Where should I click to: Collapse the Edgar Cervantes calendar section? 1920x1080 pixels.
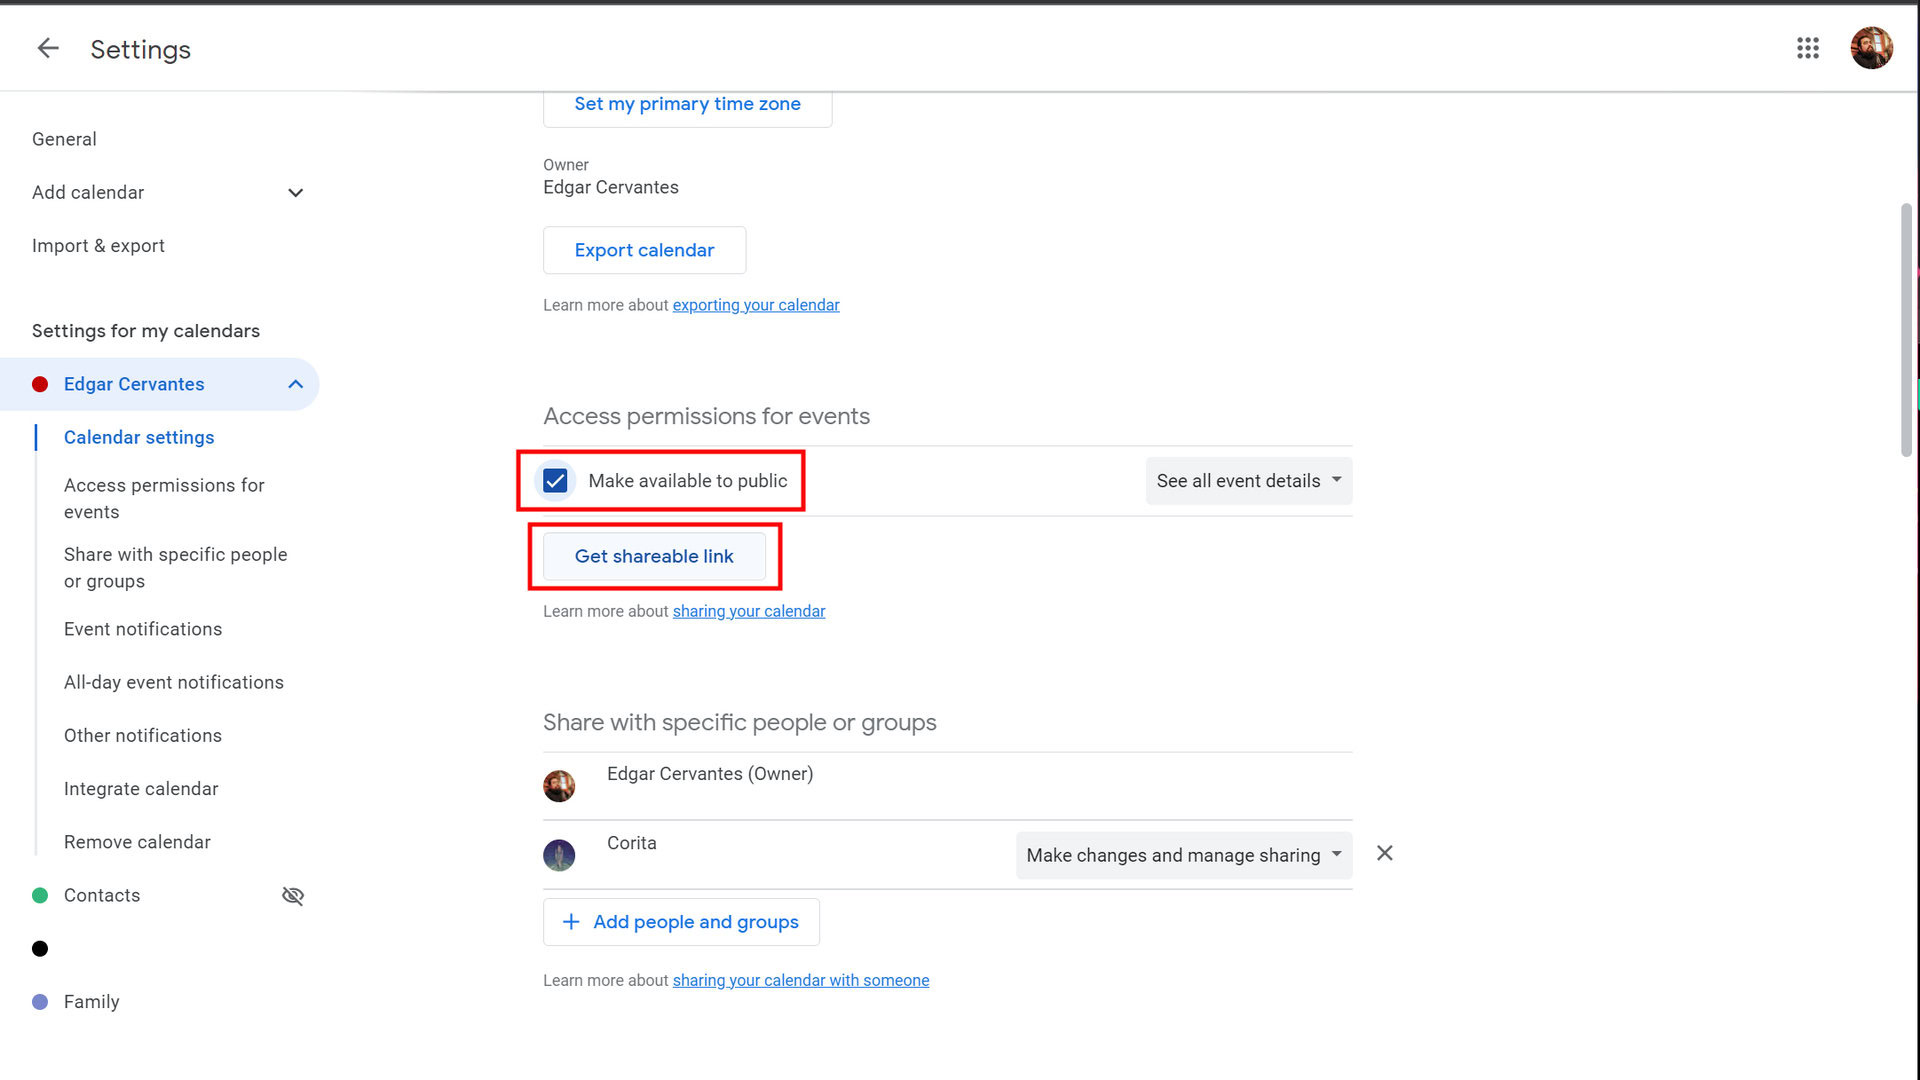pos(295,384)
